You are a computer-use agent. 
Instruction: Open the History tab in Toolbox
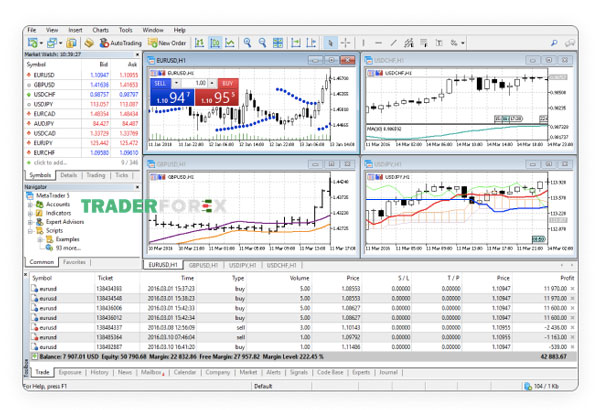click(x=99, y=372)
